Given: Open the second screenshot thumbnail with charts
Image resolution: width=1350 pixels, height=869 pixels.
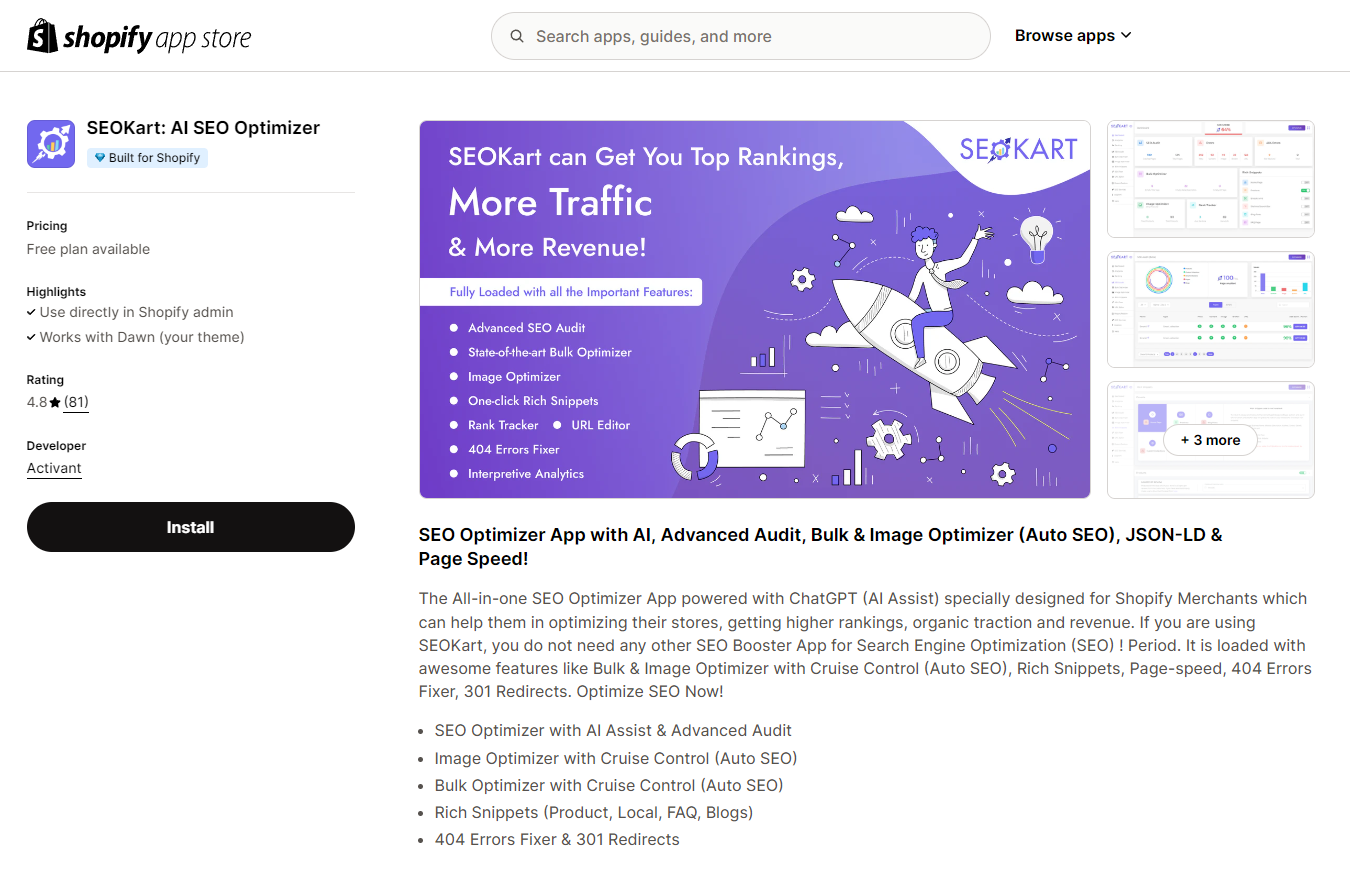Looking at the screenshot, I should (1211, 309).
